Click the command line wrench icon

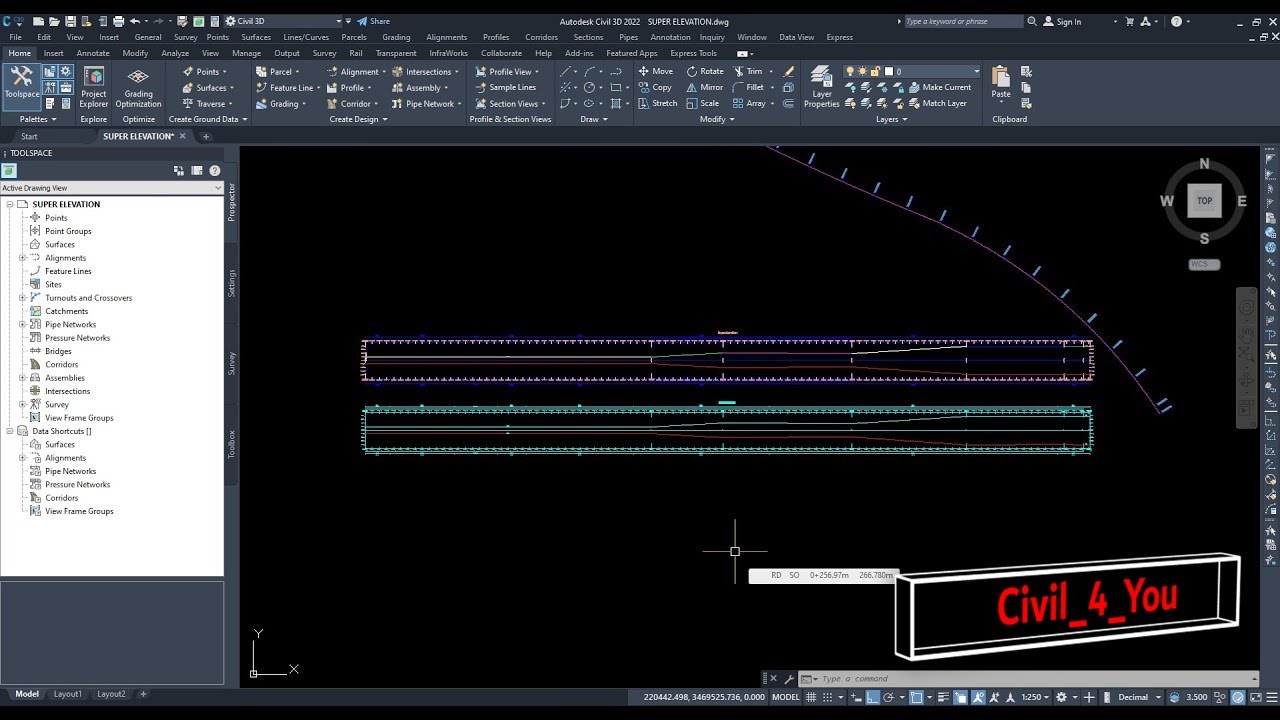coord(788,678)
